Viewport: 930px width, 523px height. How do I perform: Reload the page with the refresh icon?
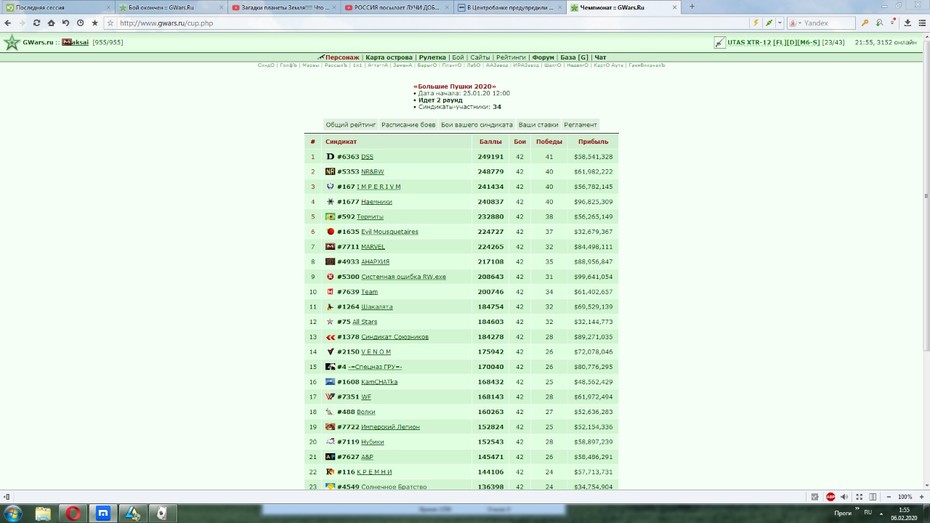(36, 23)
